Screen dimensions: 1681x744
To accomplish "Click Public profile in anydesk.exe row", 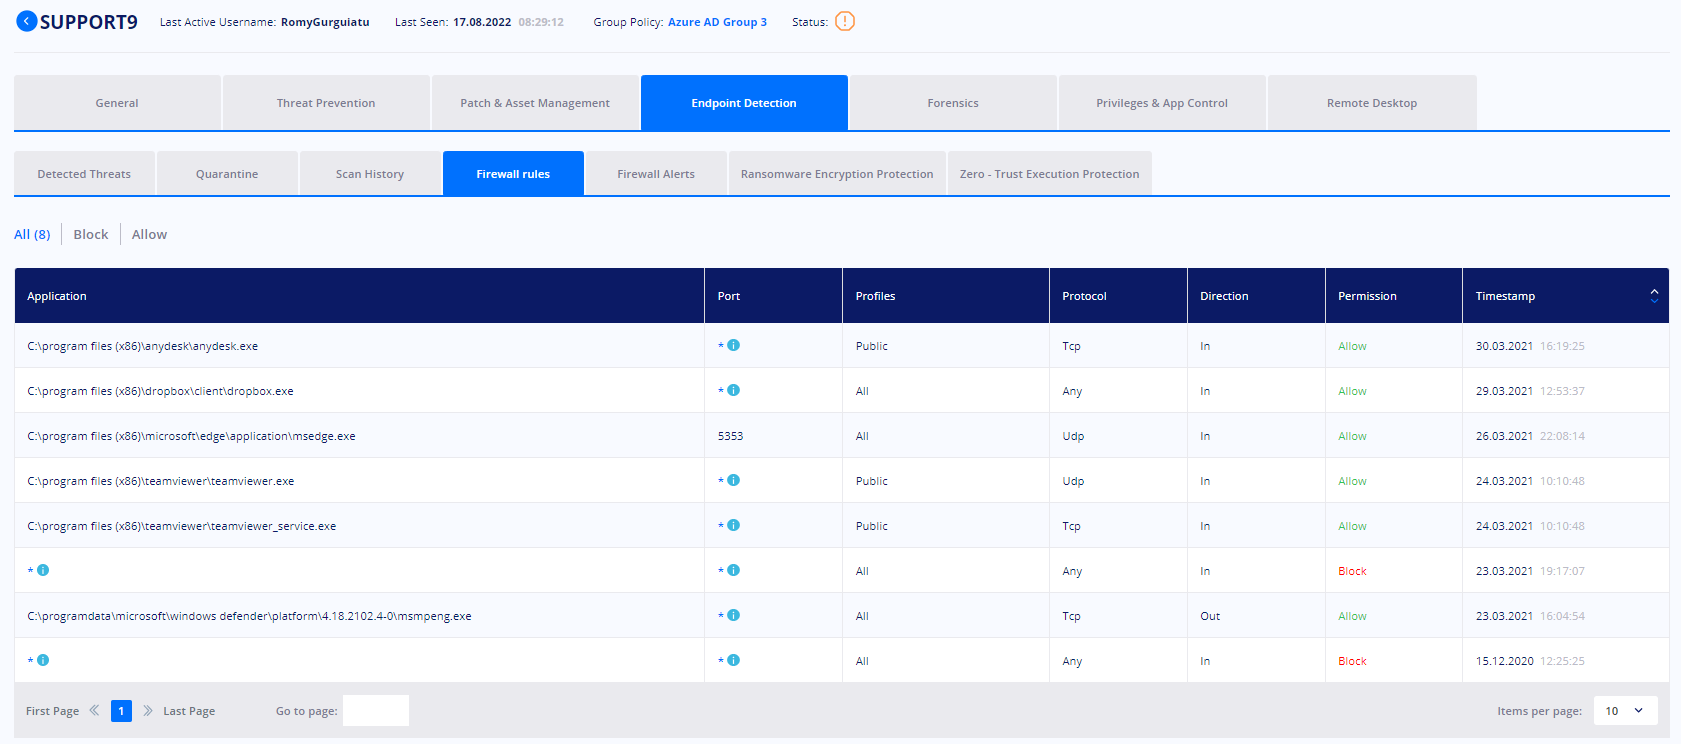I will [x=872, y=346].
